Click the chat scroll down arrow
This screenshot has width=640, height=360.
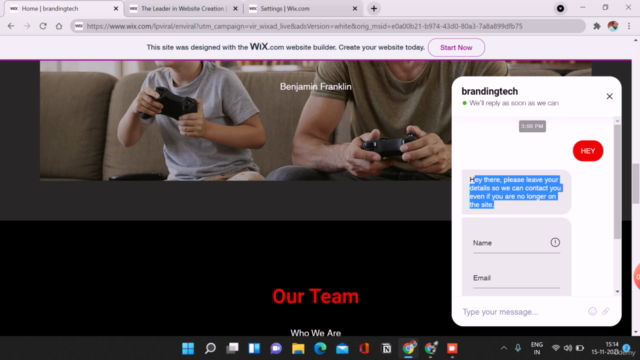tap(617, 291)
